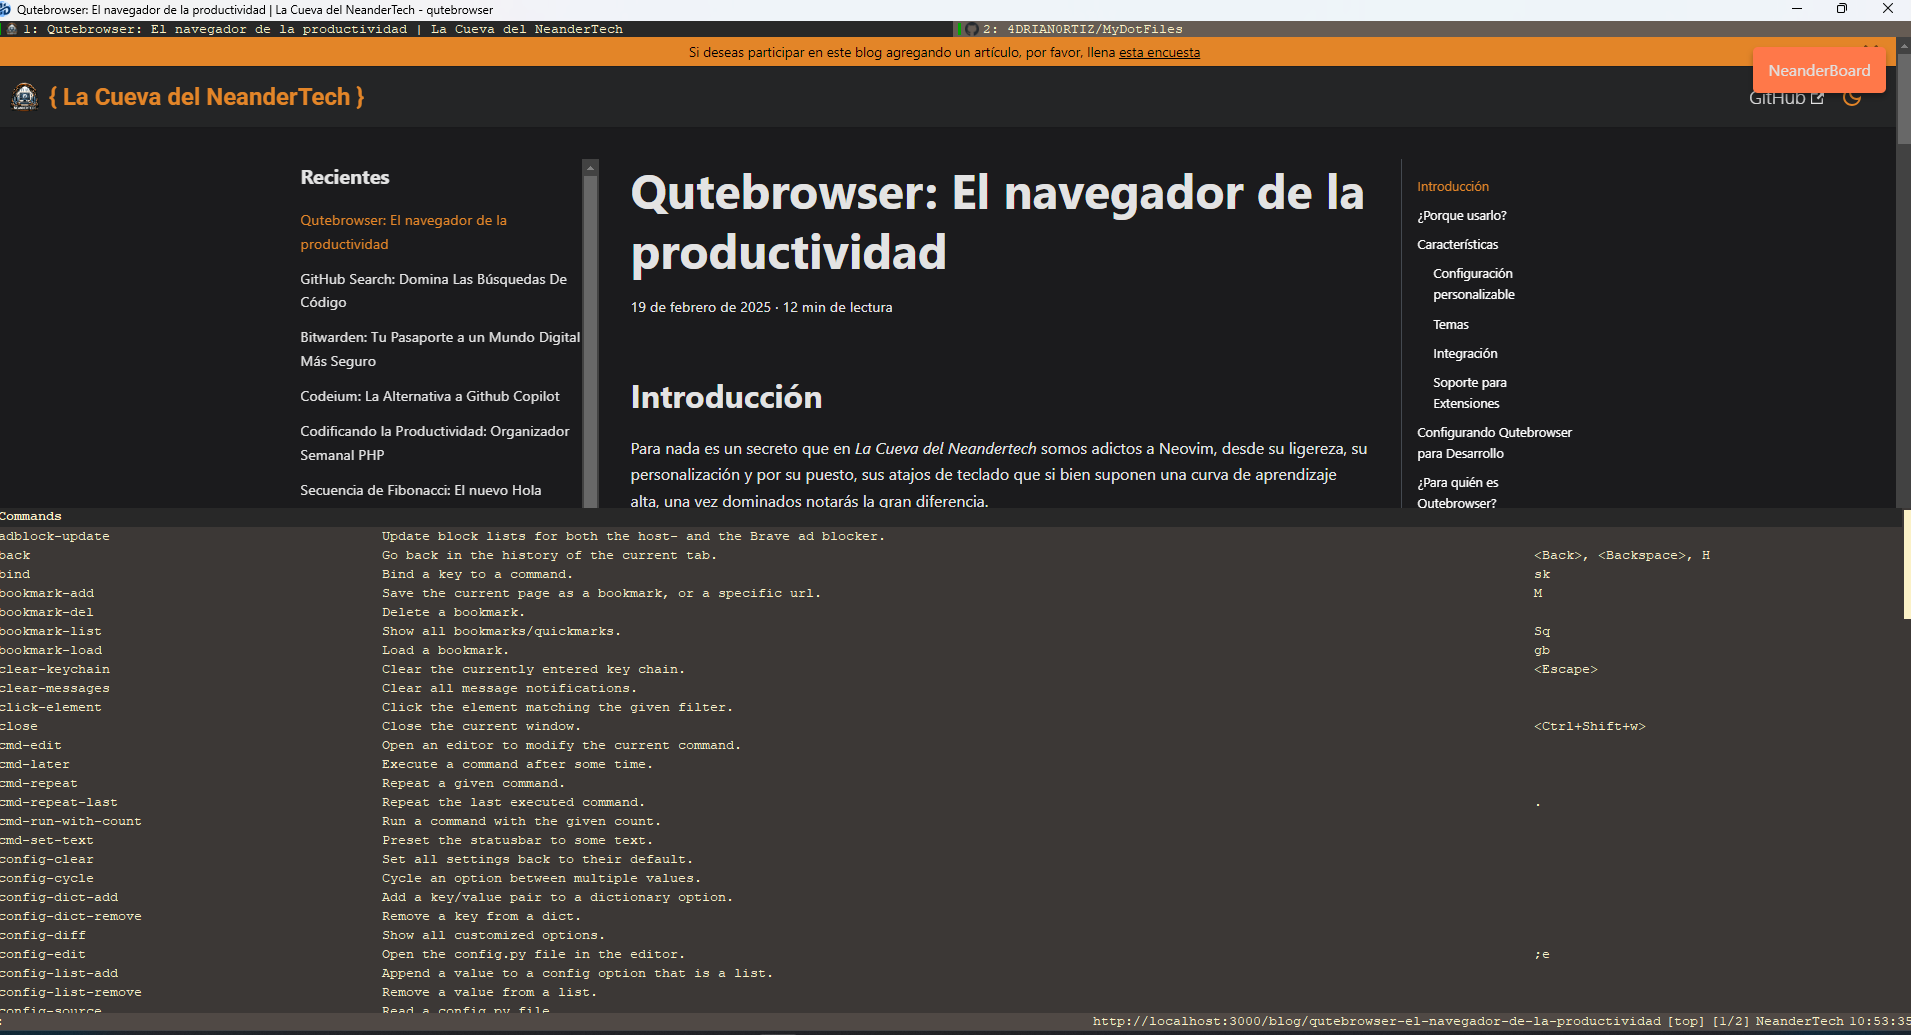Click the '<Ctrl+Shift+w>' keybinding cell

[1589, 726]
